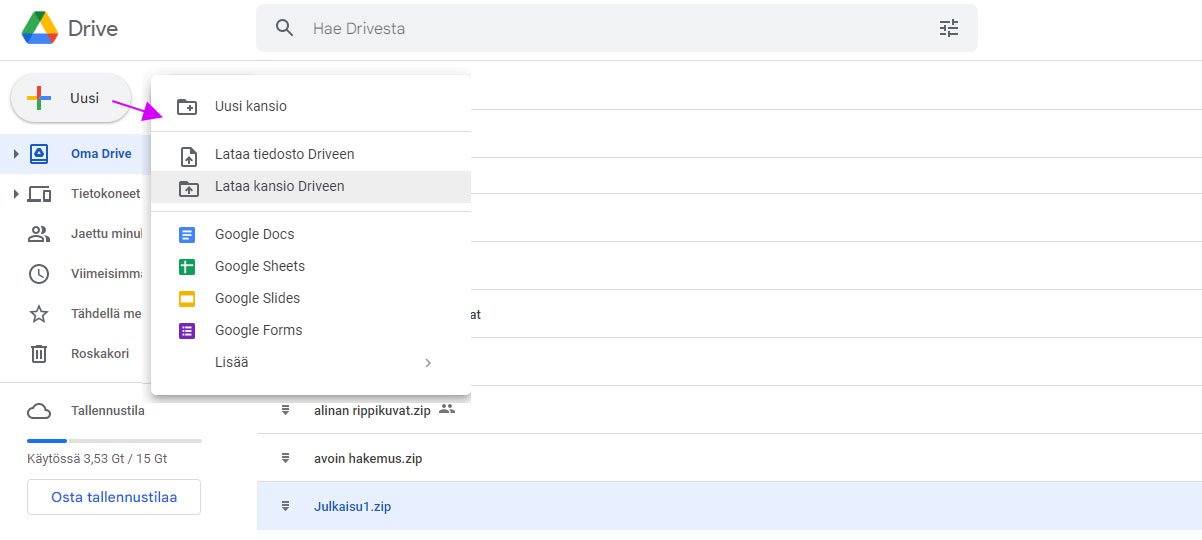Expand the Tietokoneet tree arrow
This screenshot has width=1202, height=540.
(x=16, y=194)
